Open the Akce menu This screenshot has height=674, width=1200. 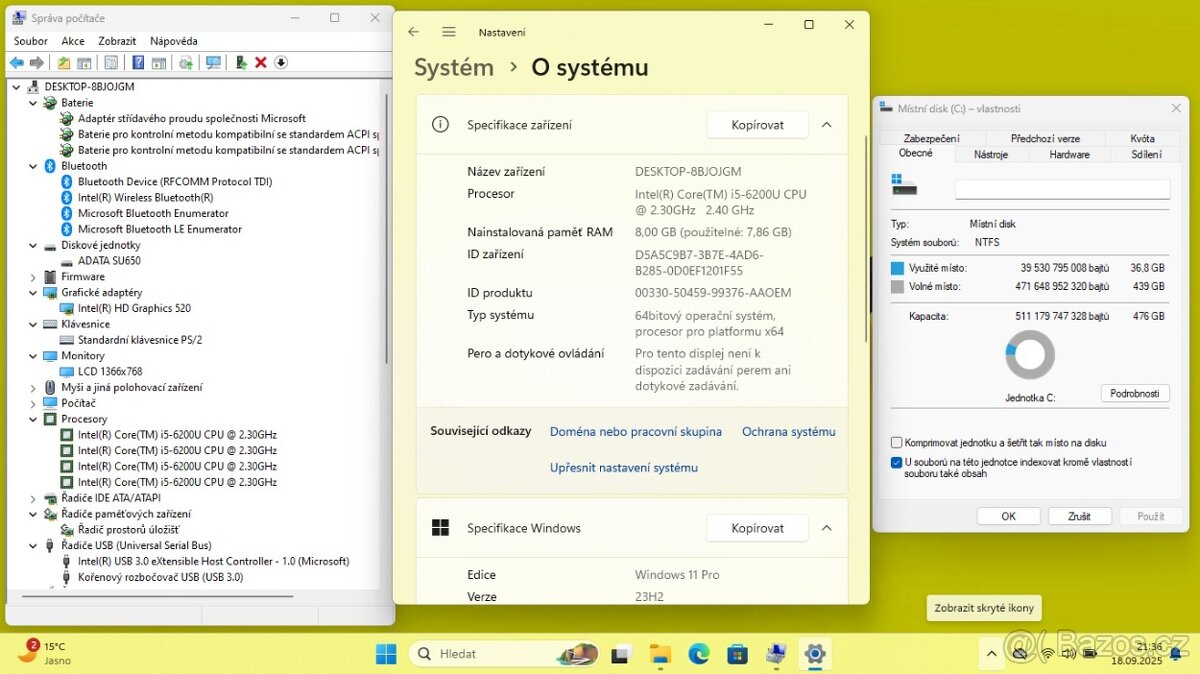(73, 41)
